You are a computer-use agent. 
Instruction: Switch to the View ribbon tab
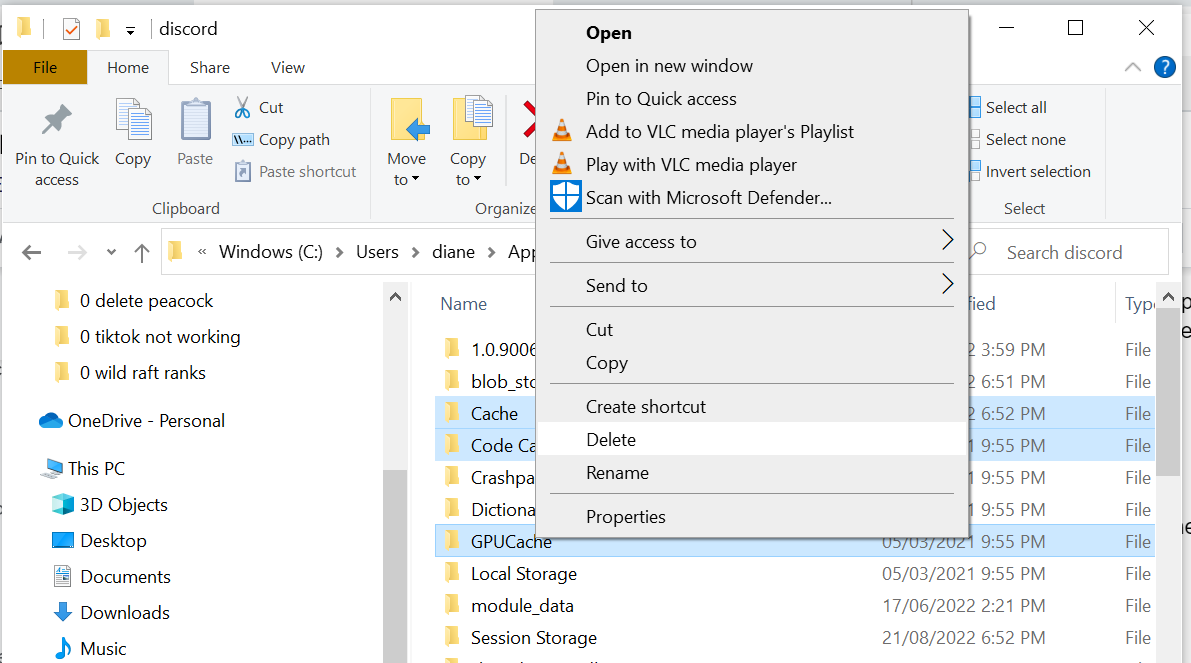click(x=287, y=68)
